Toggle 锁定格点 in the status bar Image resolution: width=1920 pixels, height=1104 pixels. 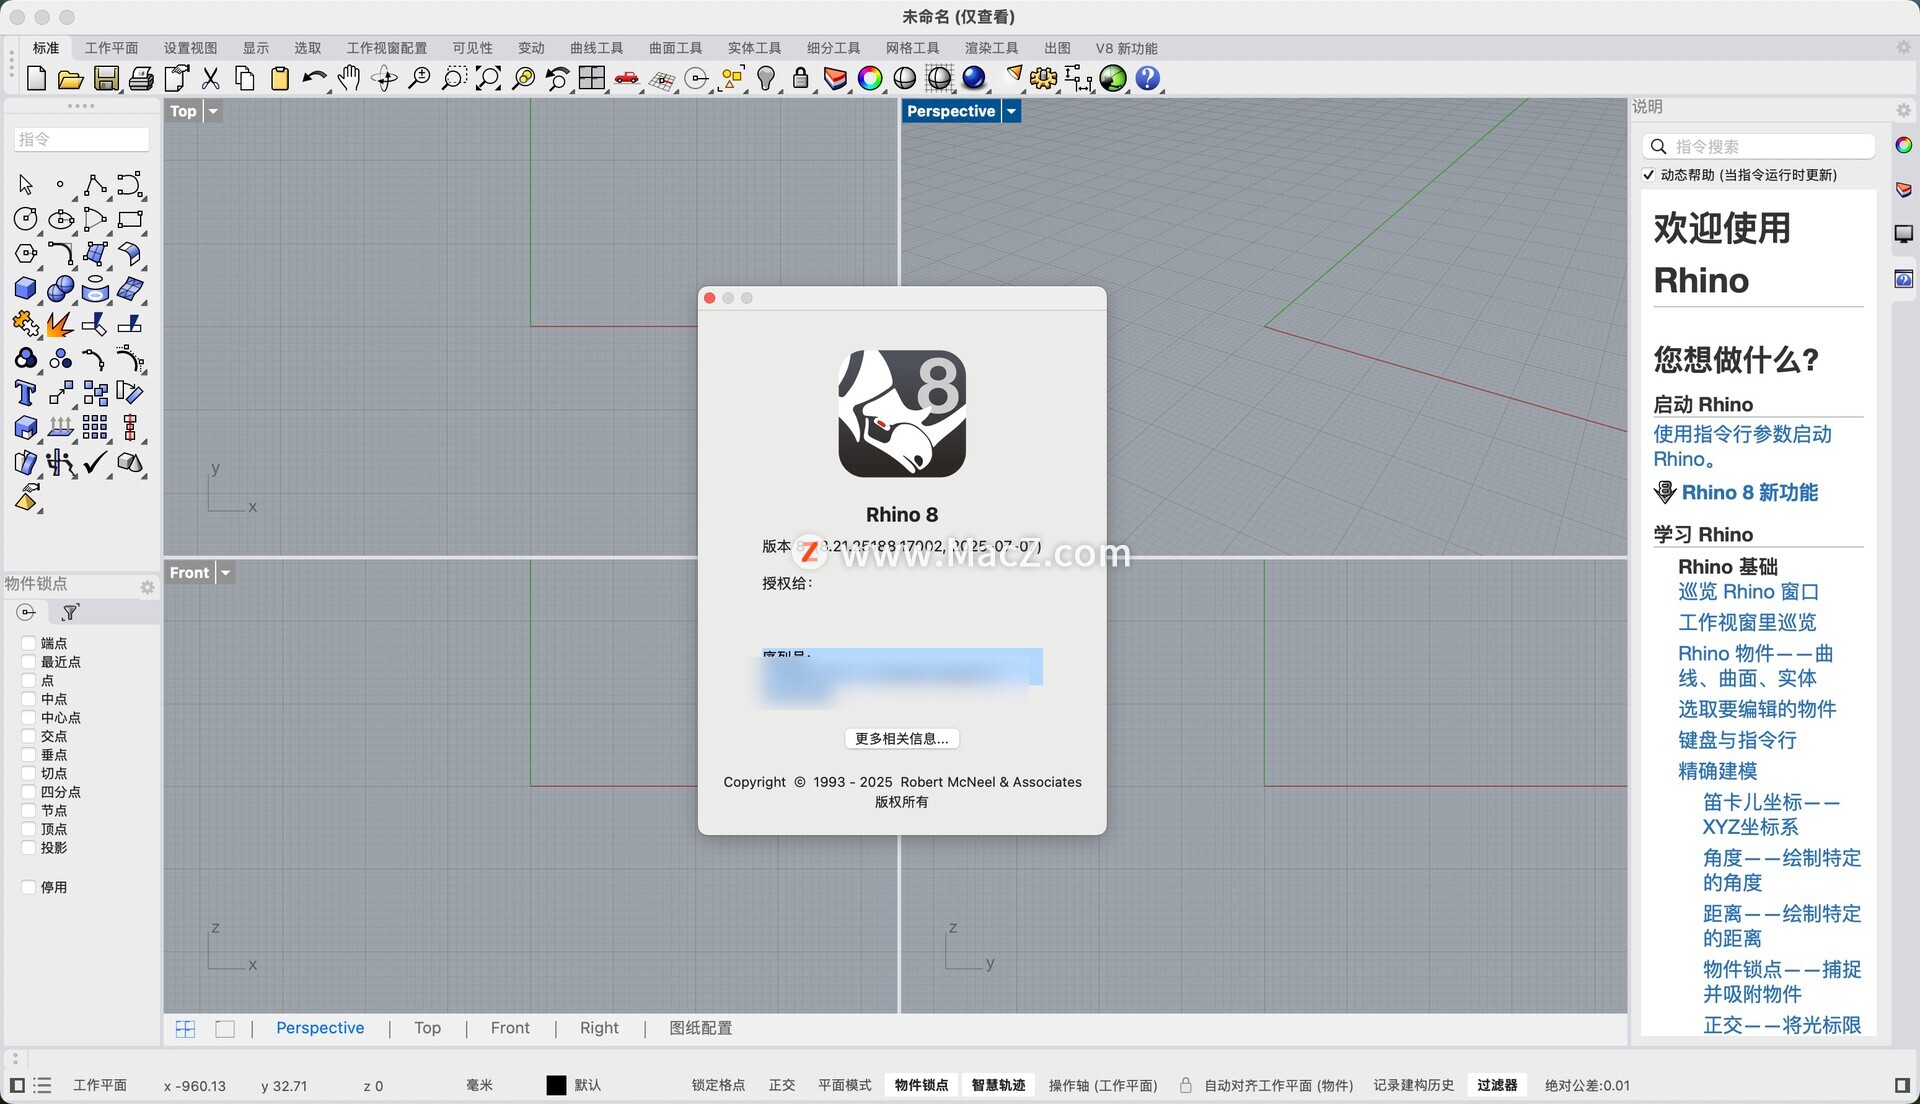pos(718,1085)
